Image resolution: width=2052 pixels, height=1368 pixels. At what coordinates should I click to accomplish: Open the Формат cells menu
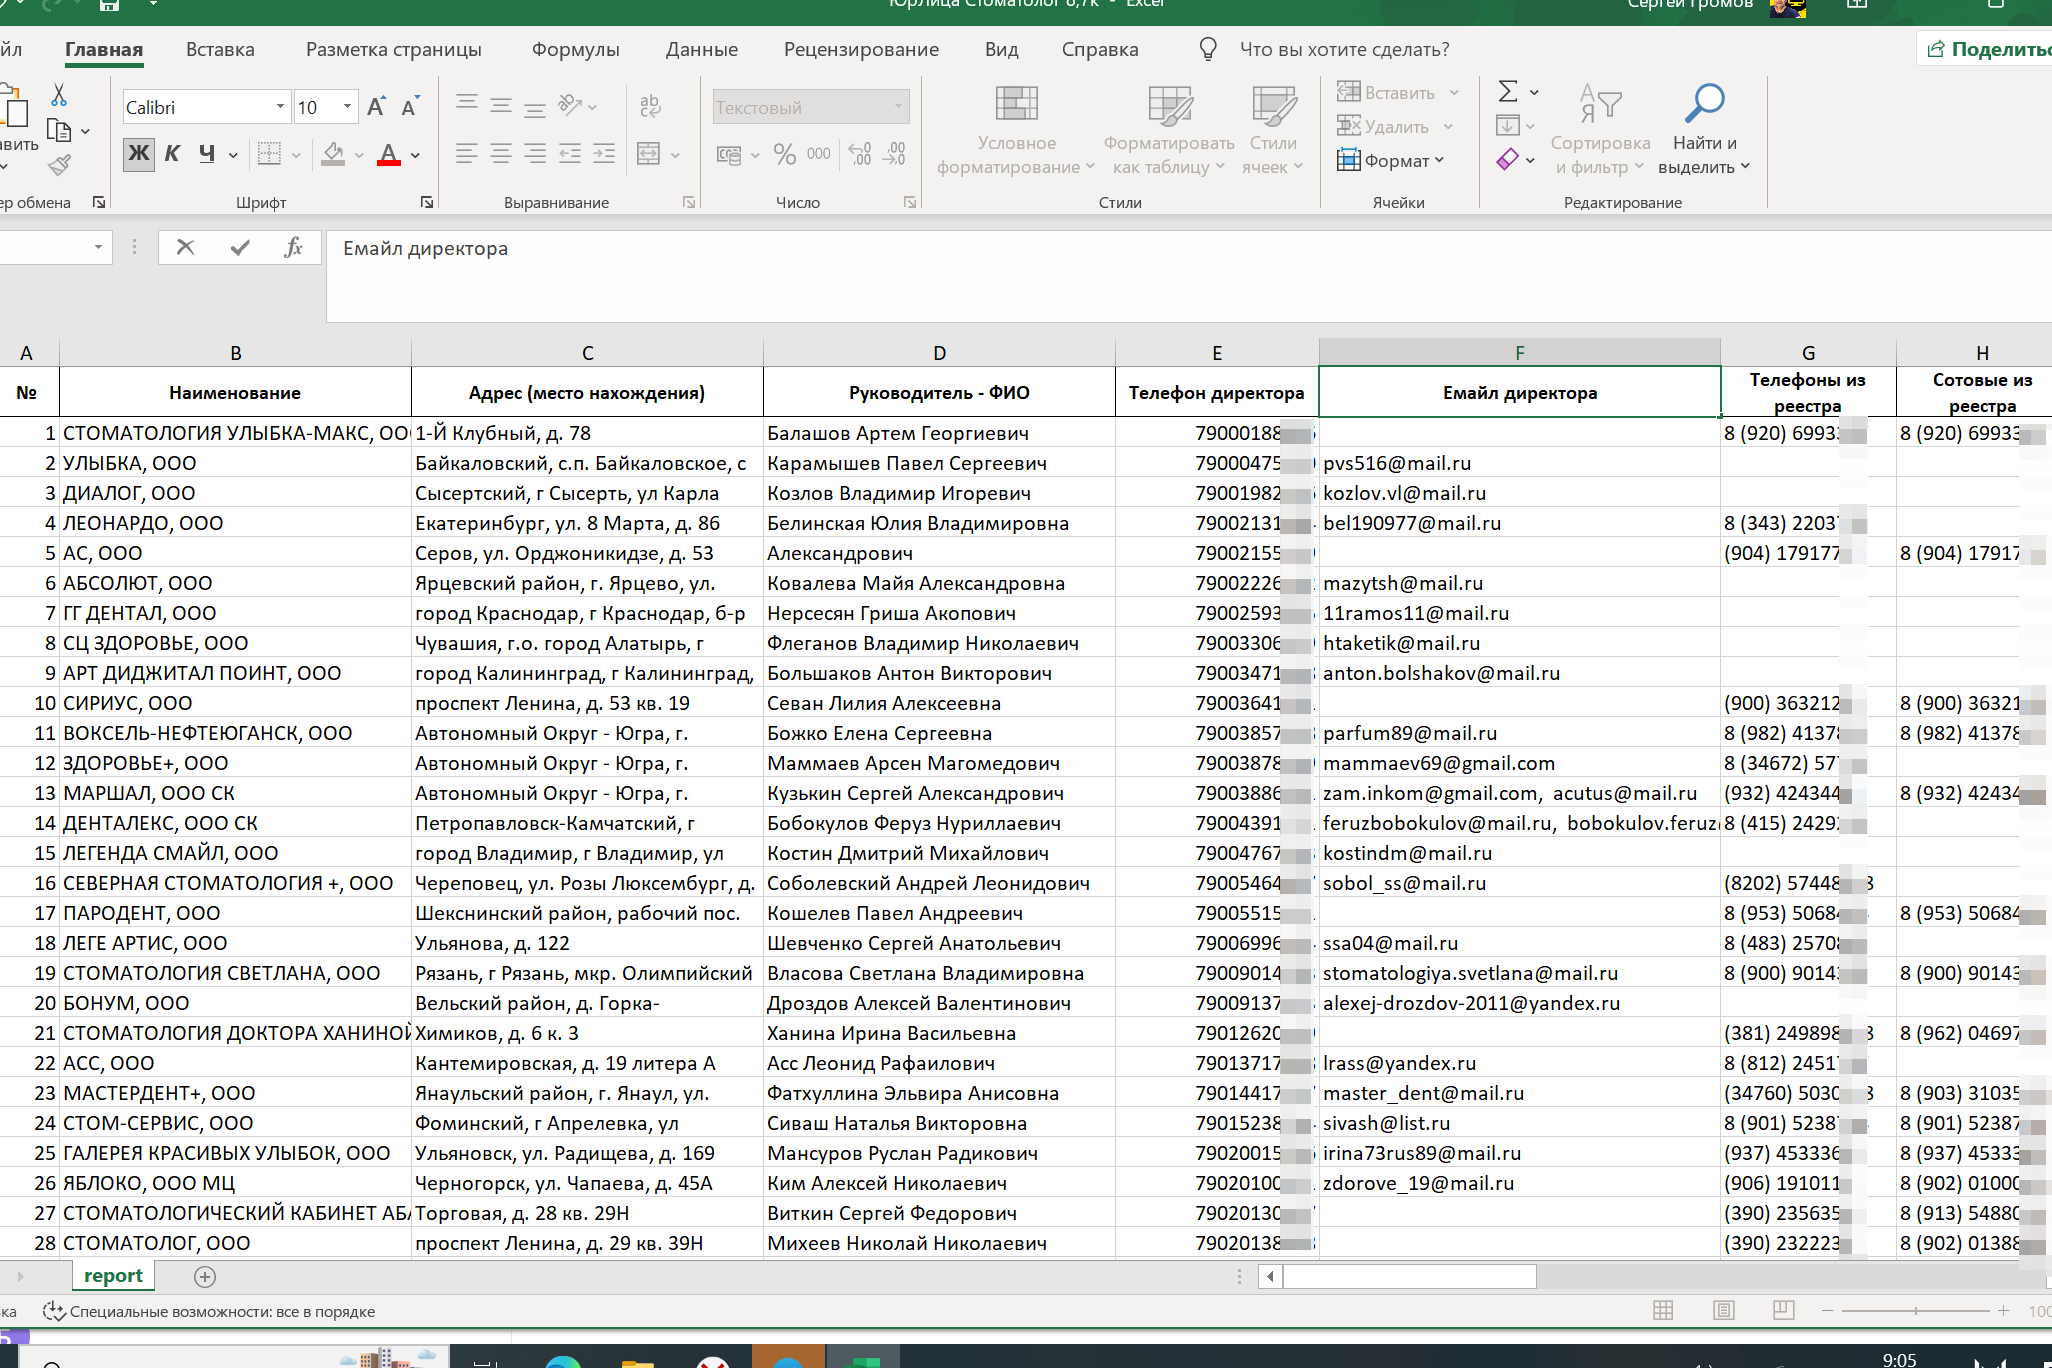point(1391,160)
